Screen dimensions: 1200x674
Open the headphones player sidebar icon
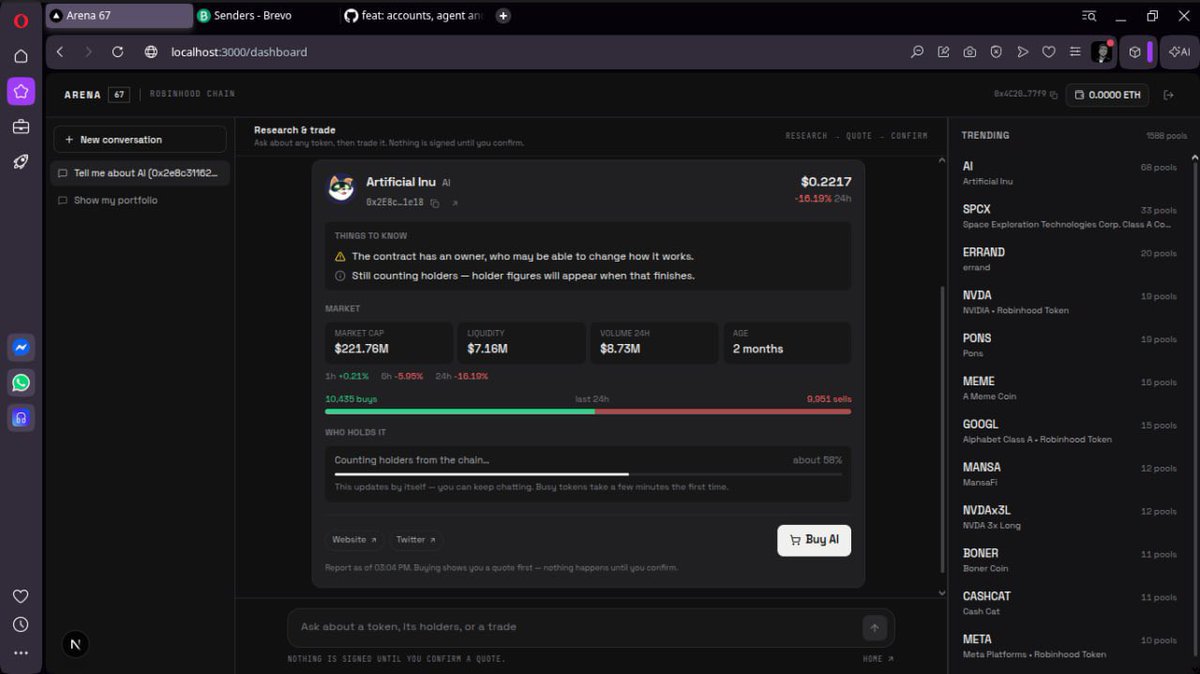click(x=21, y=417)
